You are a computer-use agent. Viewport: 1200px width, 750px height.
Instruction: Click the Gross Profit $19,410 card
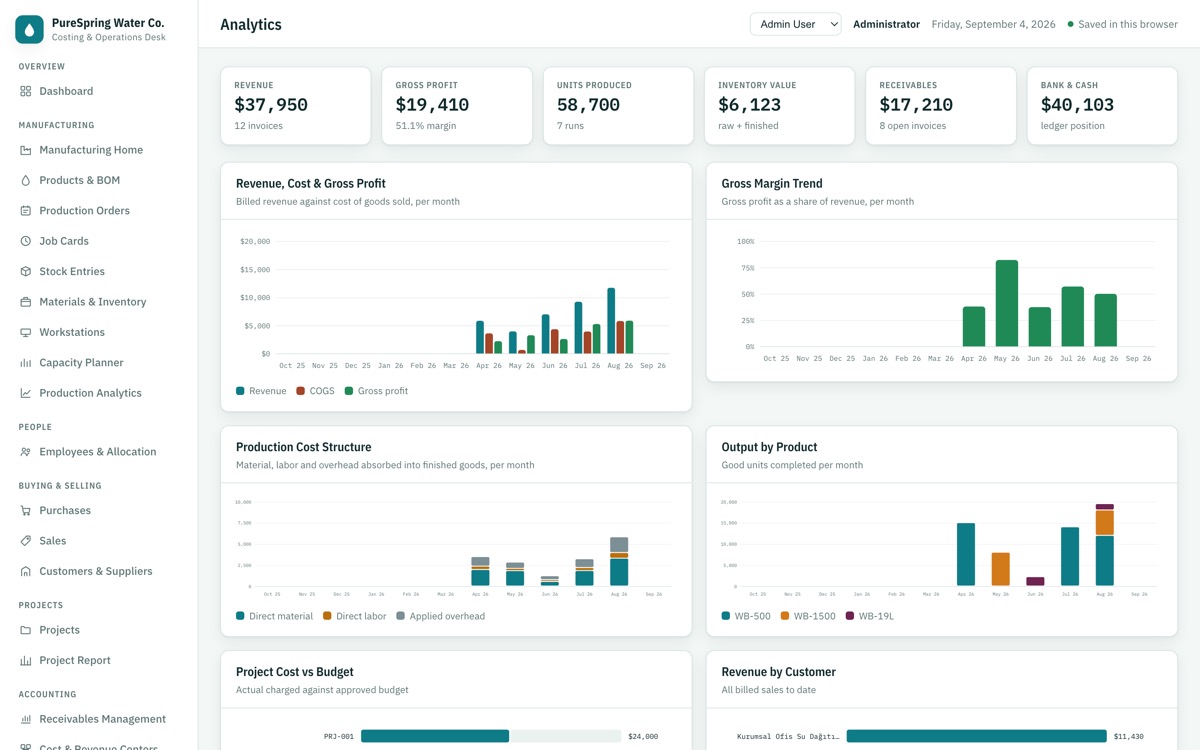click(457, 106)
